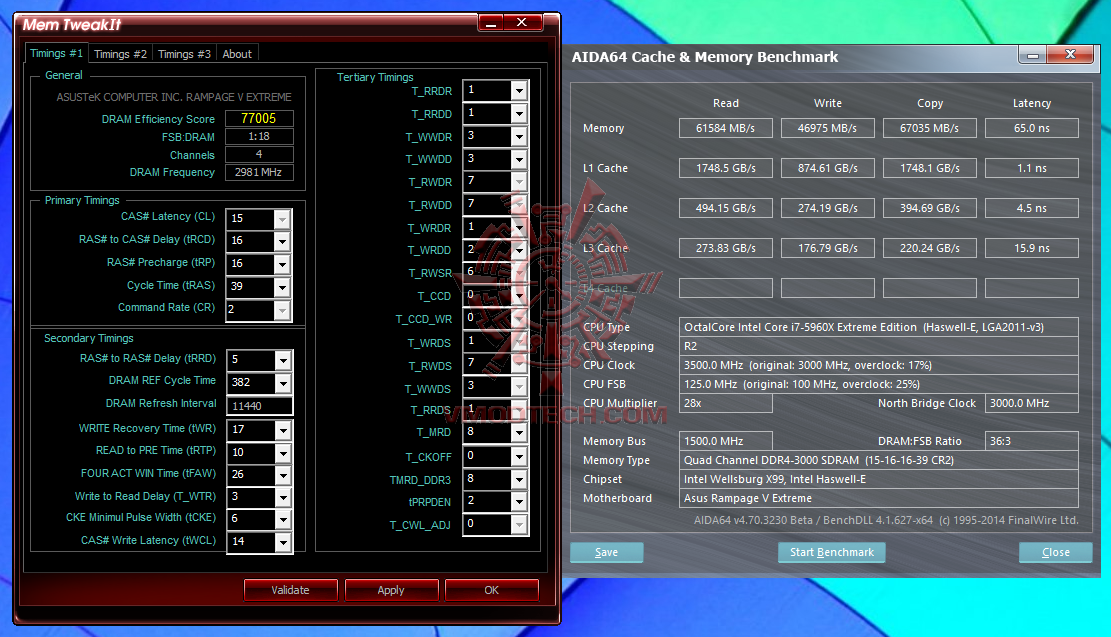
Task: Click the Apply button
Action: [x=391, y=590]
